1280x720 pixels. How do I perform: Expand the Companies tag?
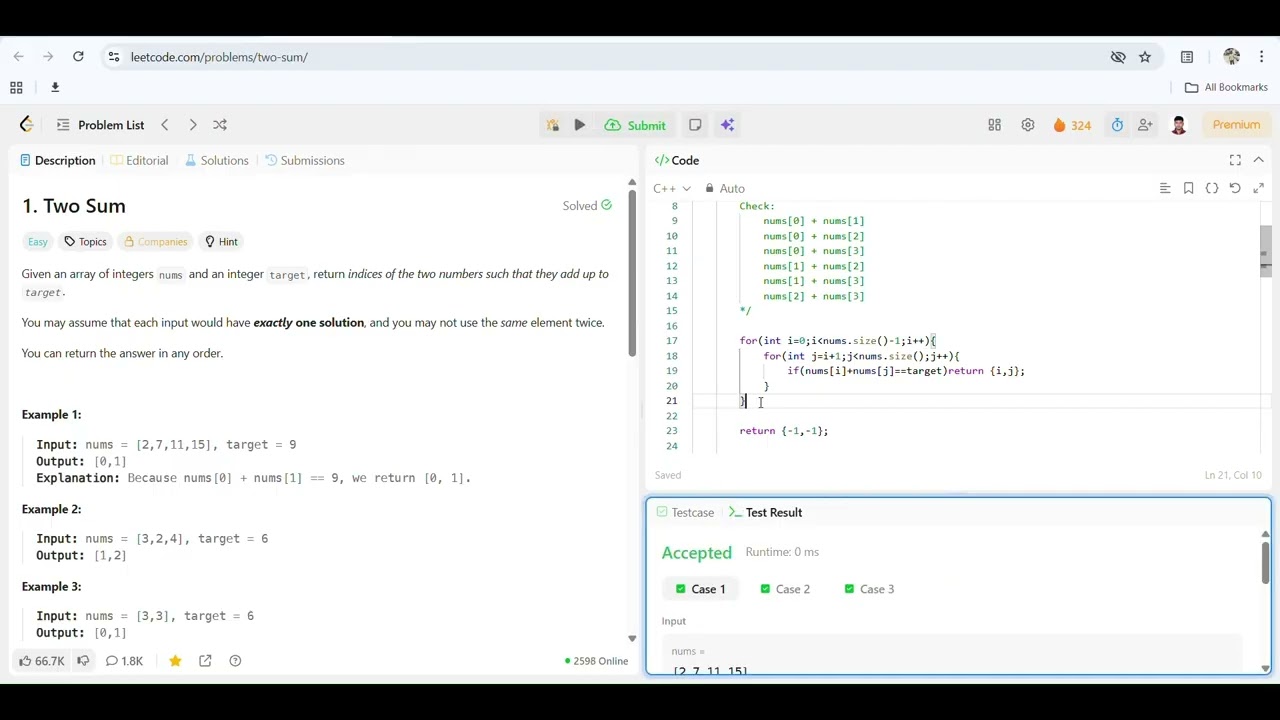pos(155,242)
